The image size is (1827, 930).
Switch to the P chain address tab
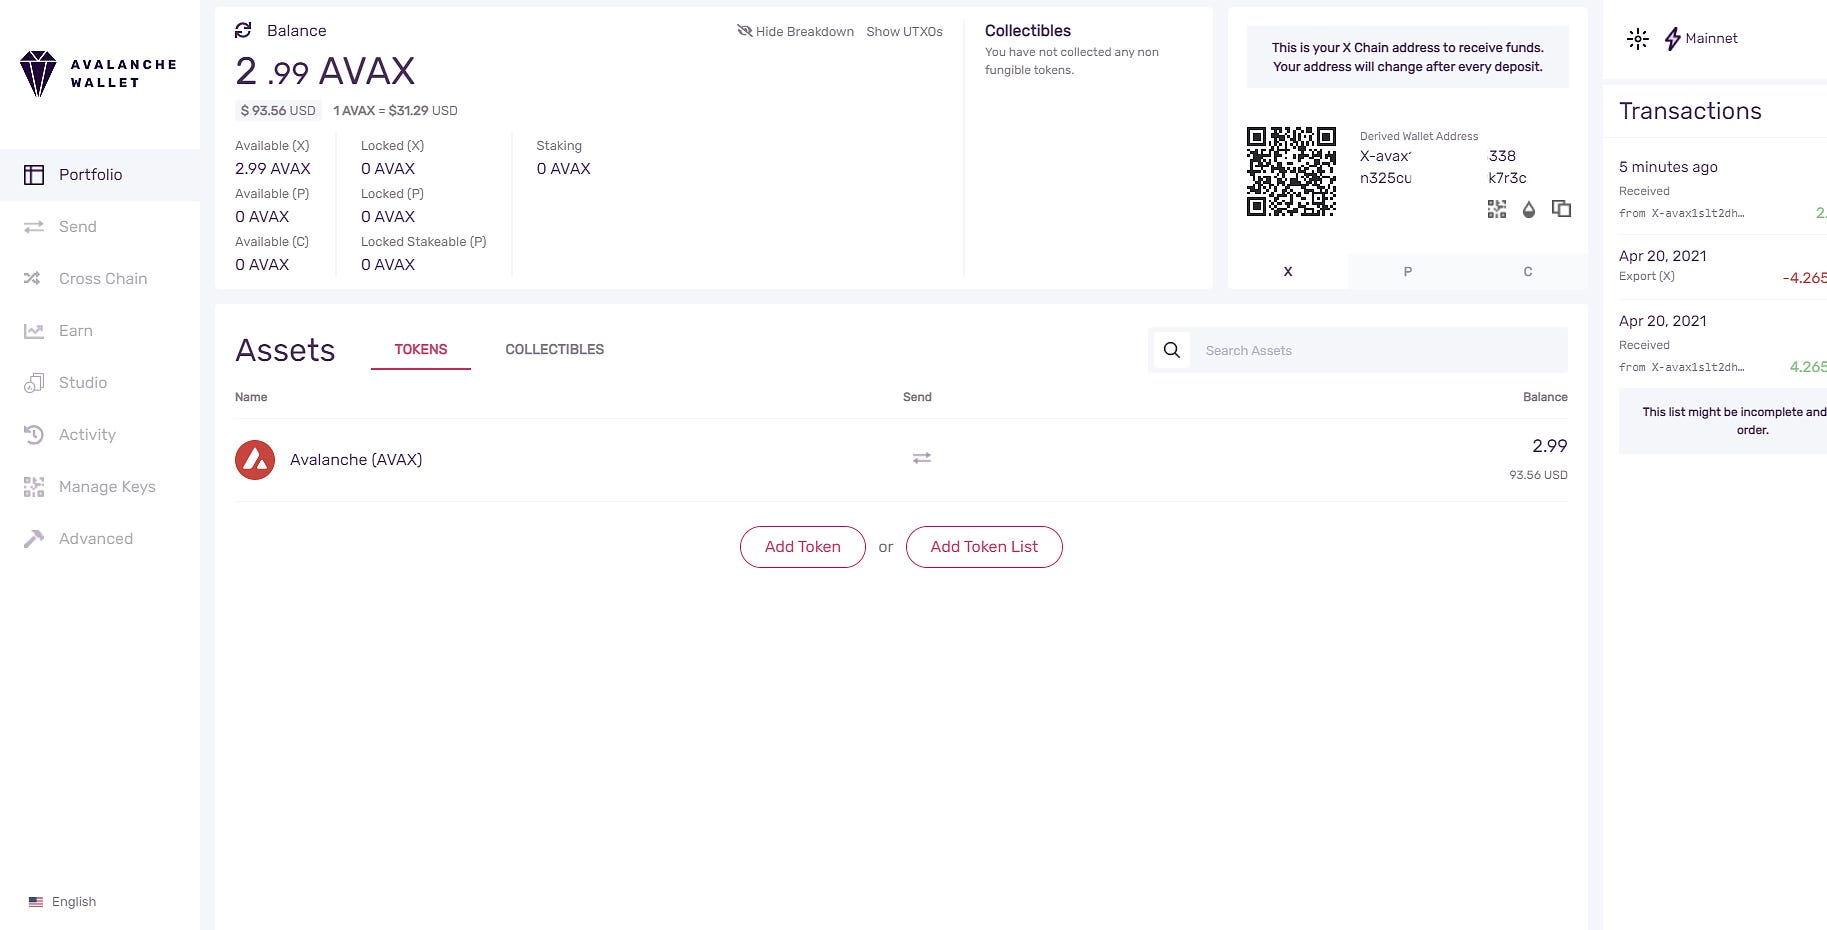tap(1408, 271)
